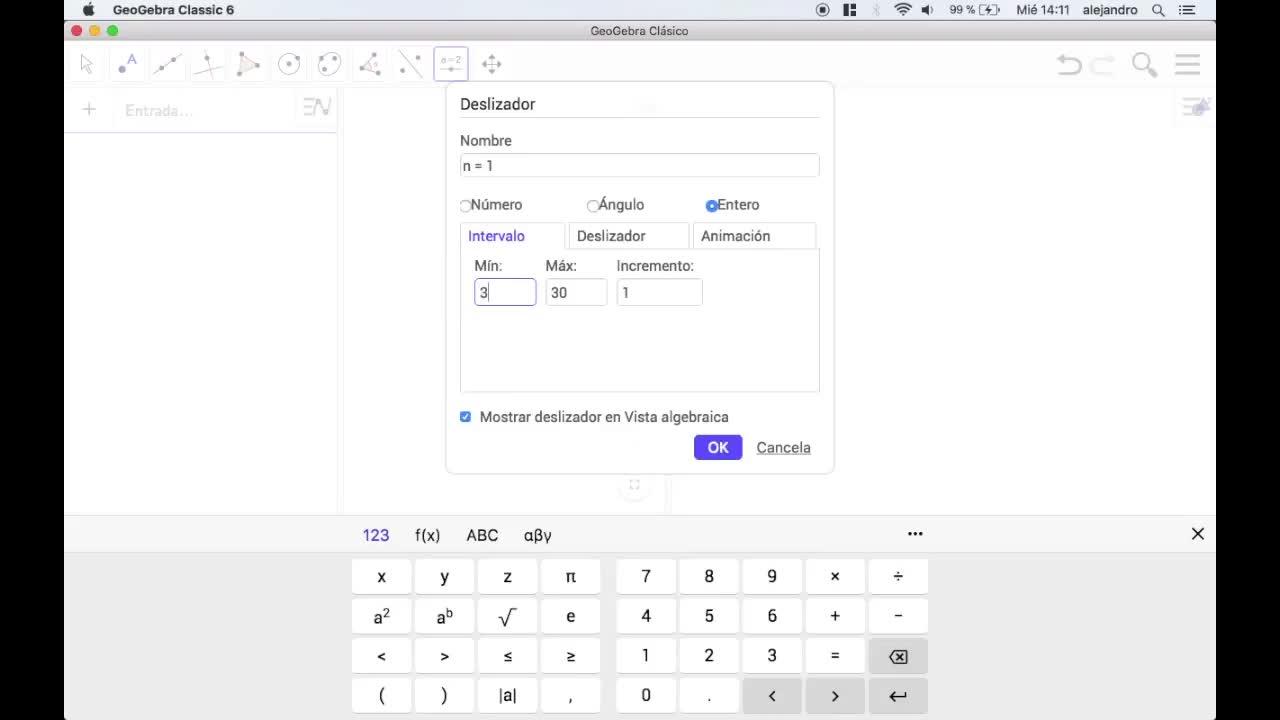Tap the multiplication × key
Viewport: 1280px width, 720px height.
(x=835, y=576)
